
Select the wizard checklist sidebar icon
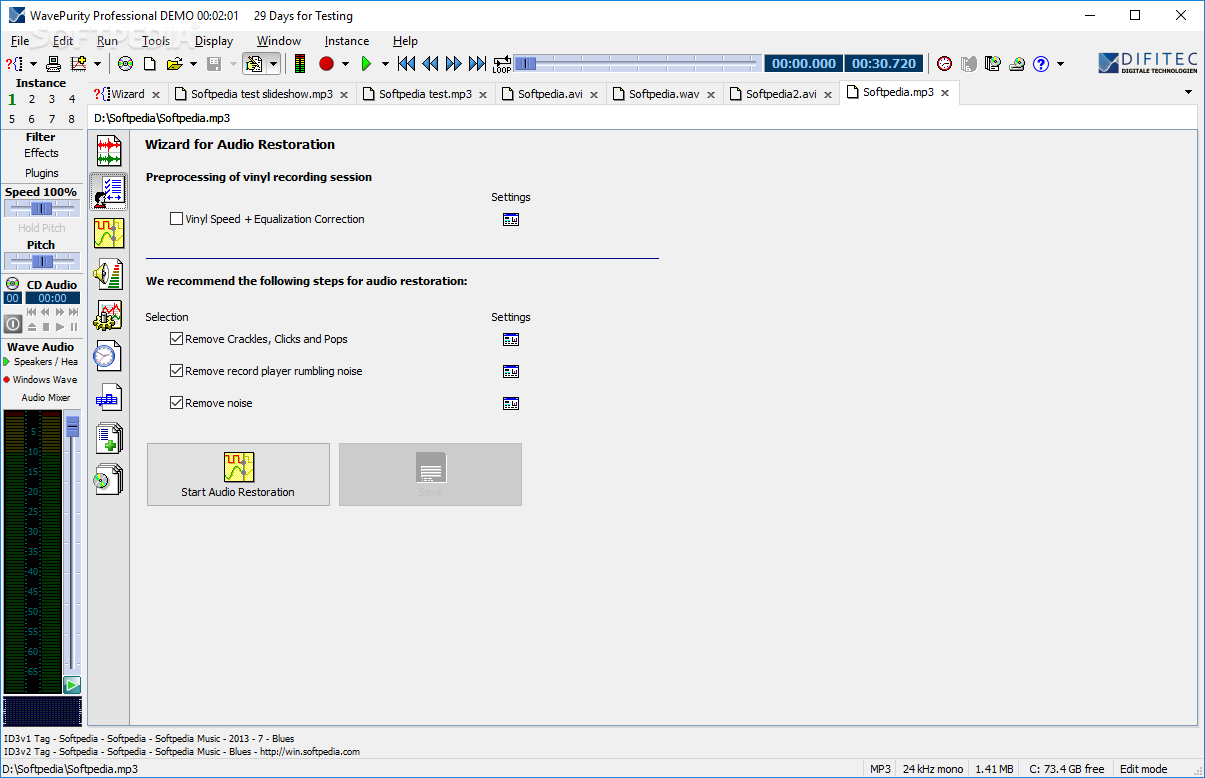pyautogui.click(x=108, y=191)
